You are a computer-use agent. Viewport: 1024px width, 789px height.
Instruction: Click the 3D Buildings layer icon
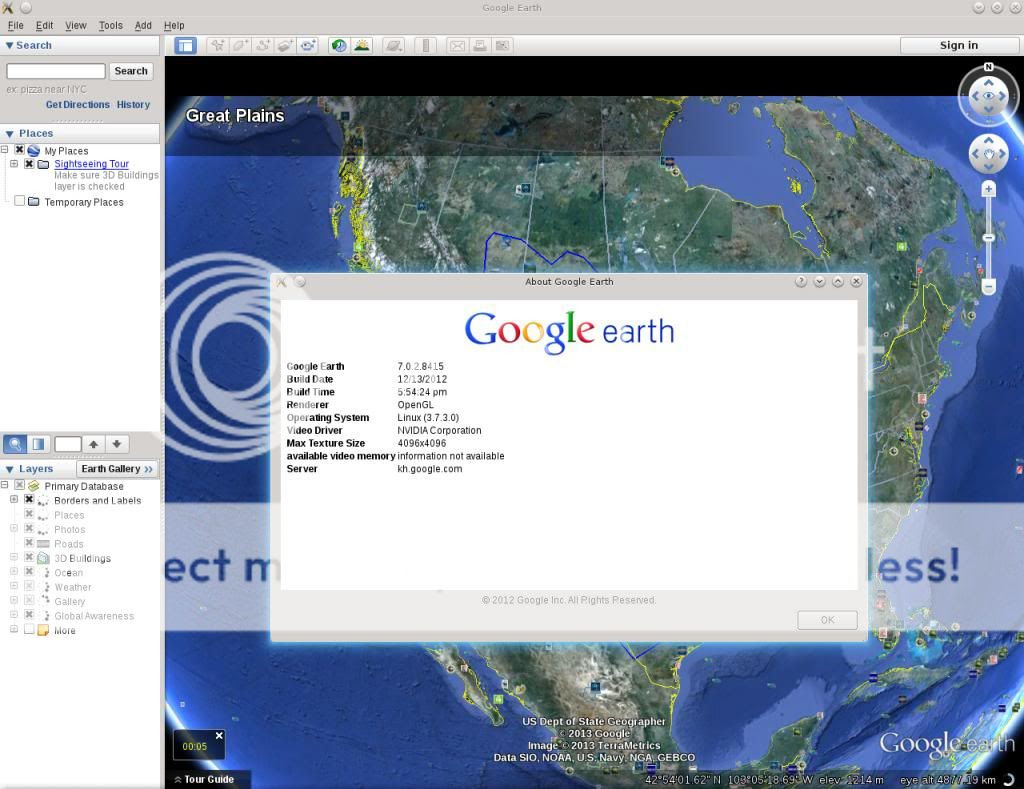[43, 558]
